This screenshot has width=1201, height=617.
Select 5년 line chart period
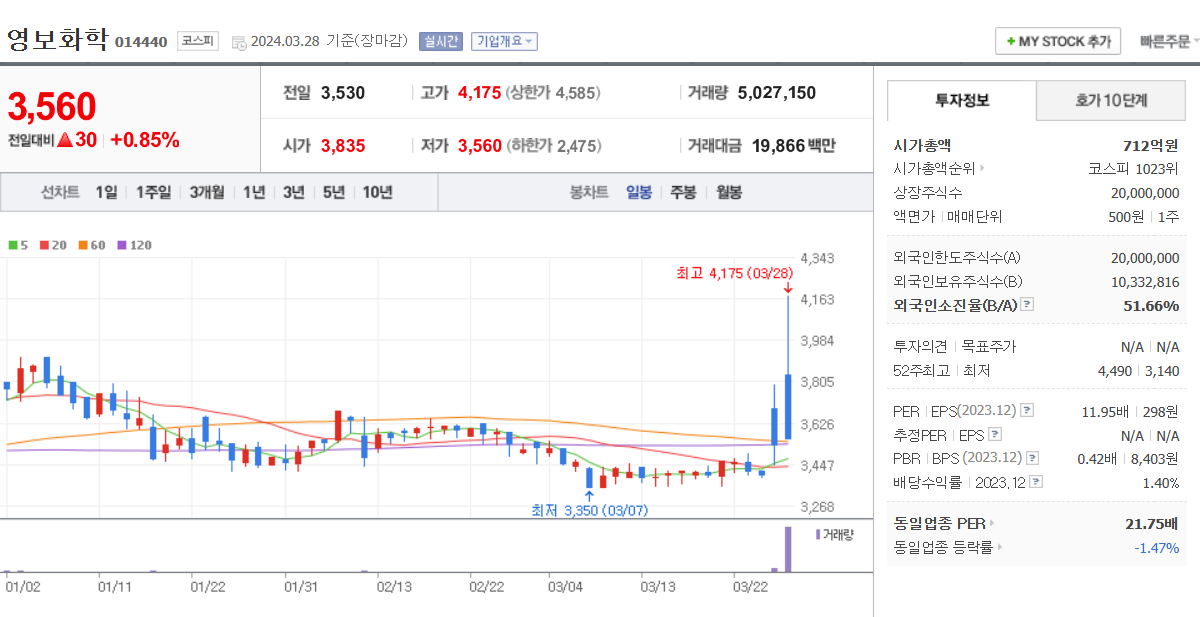coord(333,192)
